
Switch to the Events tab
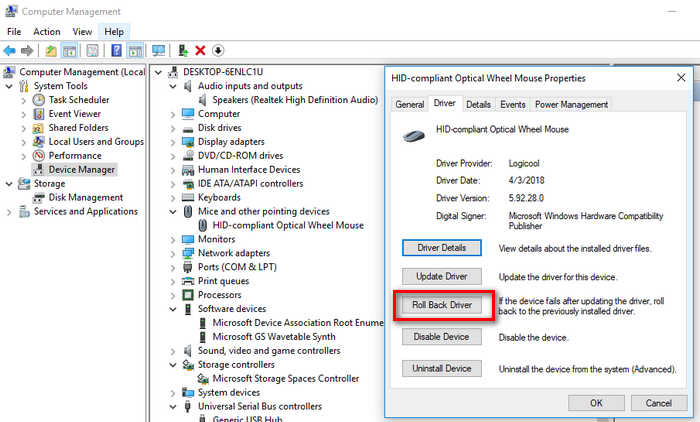[x=512, y=104]
